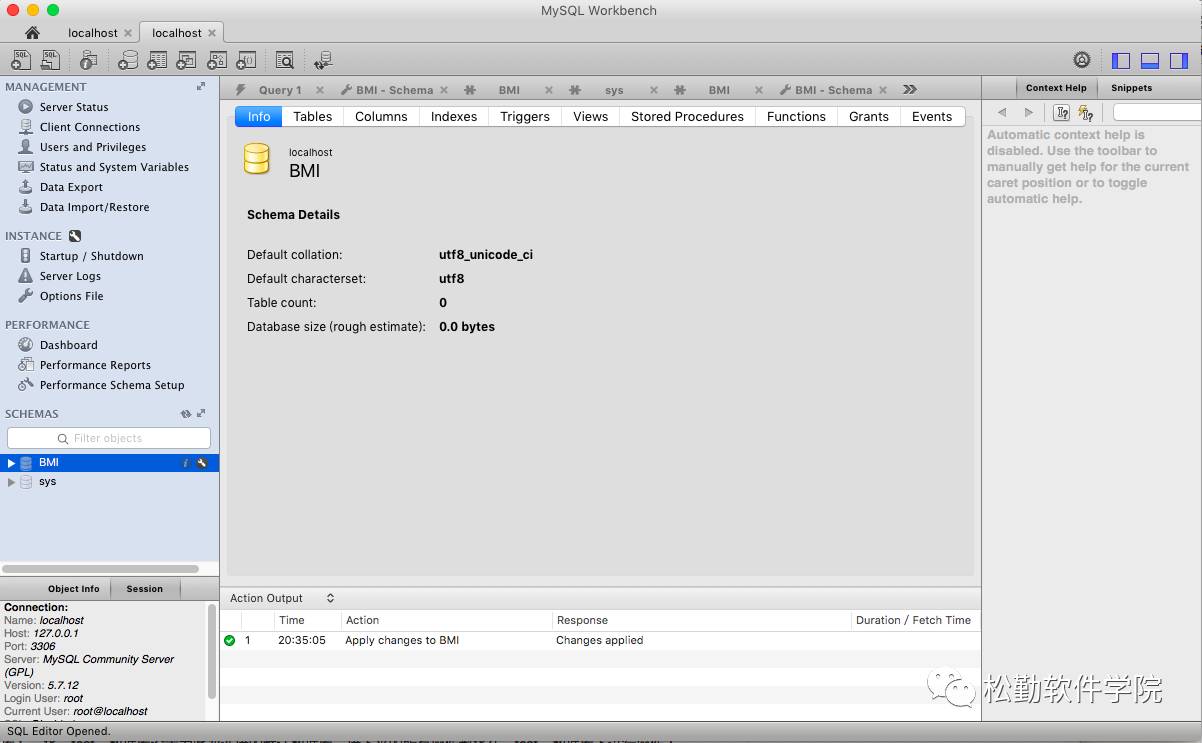
Task: Go back in Context Help
Action: tap(1002, 113)
